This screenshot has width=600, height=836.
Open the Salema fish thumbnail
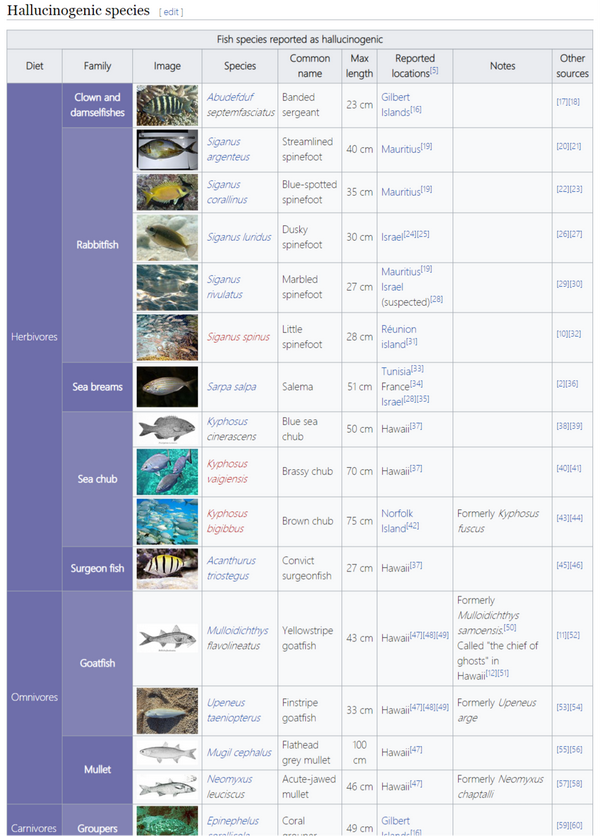point(167,387)
